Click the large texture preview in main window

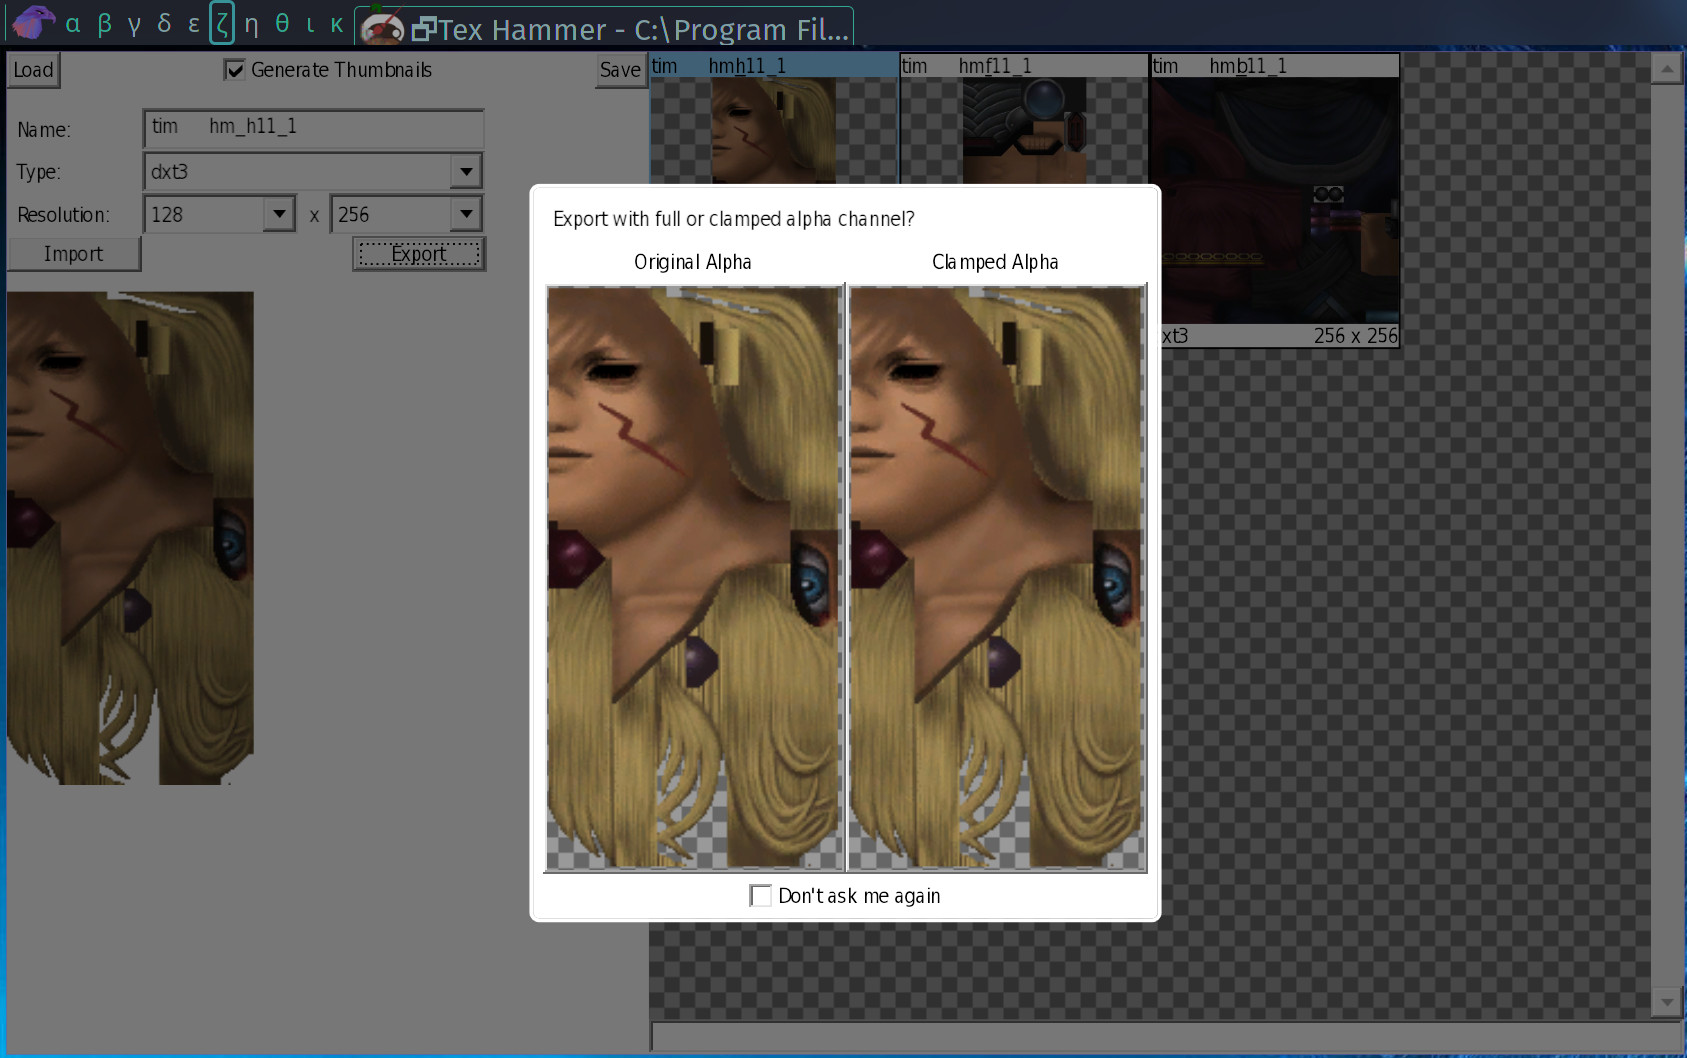coord(130,538)
